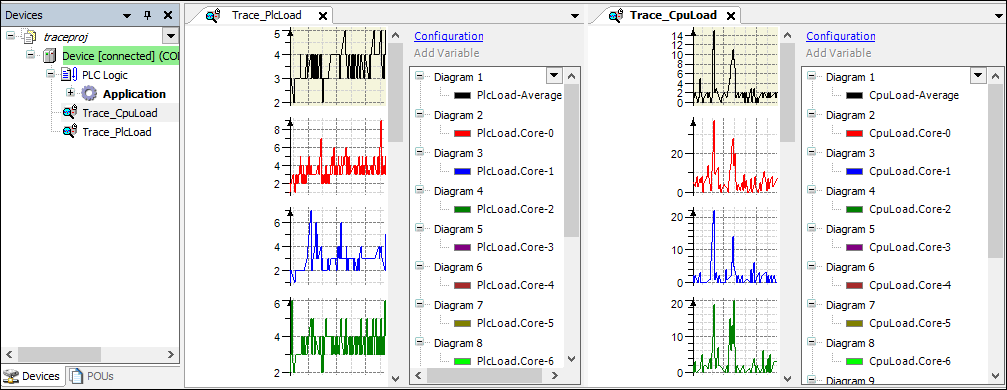Click Add Variable in Trace_CpuLoad pane
Image resolution: width=1007 pixels, height=390 pixels.
tap(839, 53)
